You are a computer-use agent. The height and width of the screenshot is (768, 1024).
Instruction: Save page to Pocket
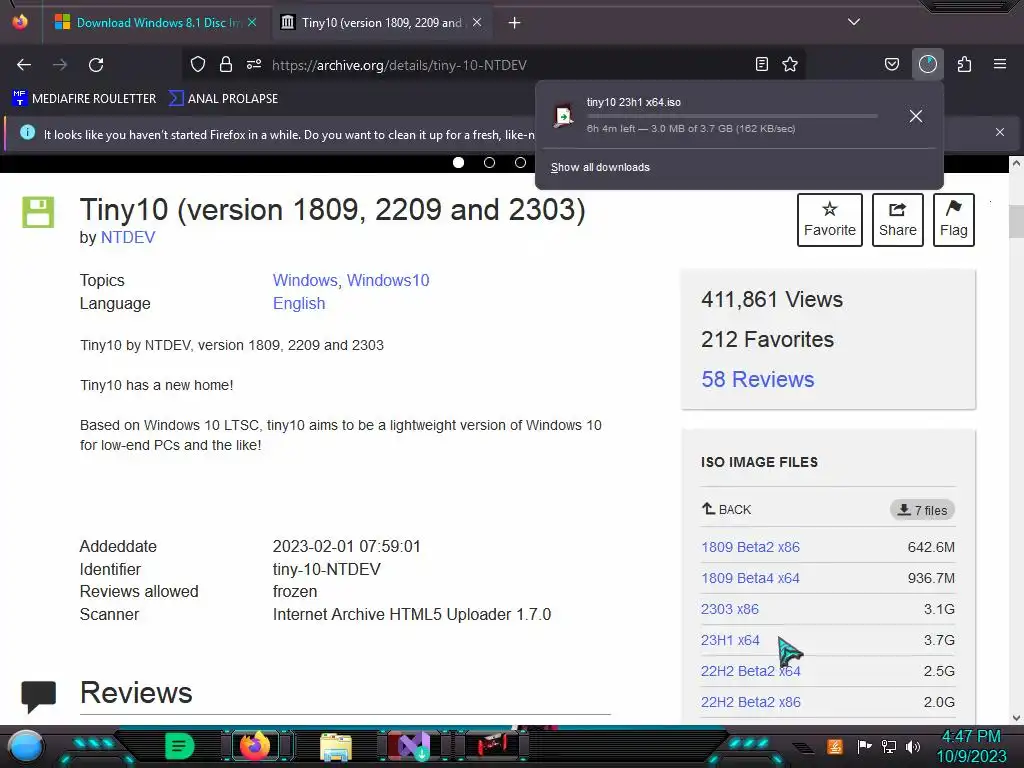891,64
